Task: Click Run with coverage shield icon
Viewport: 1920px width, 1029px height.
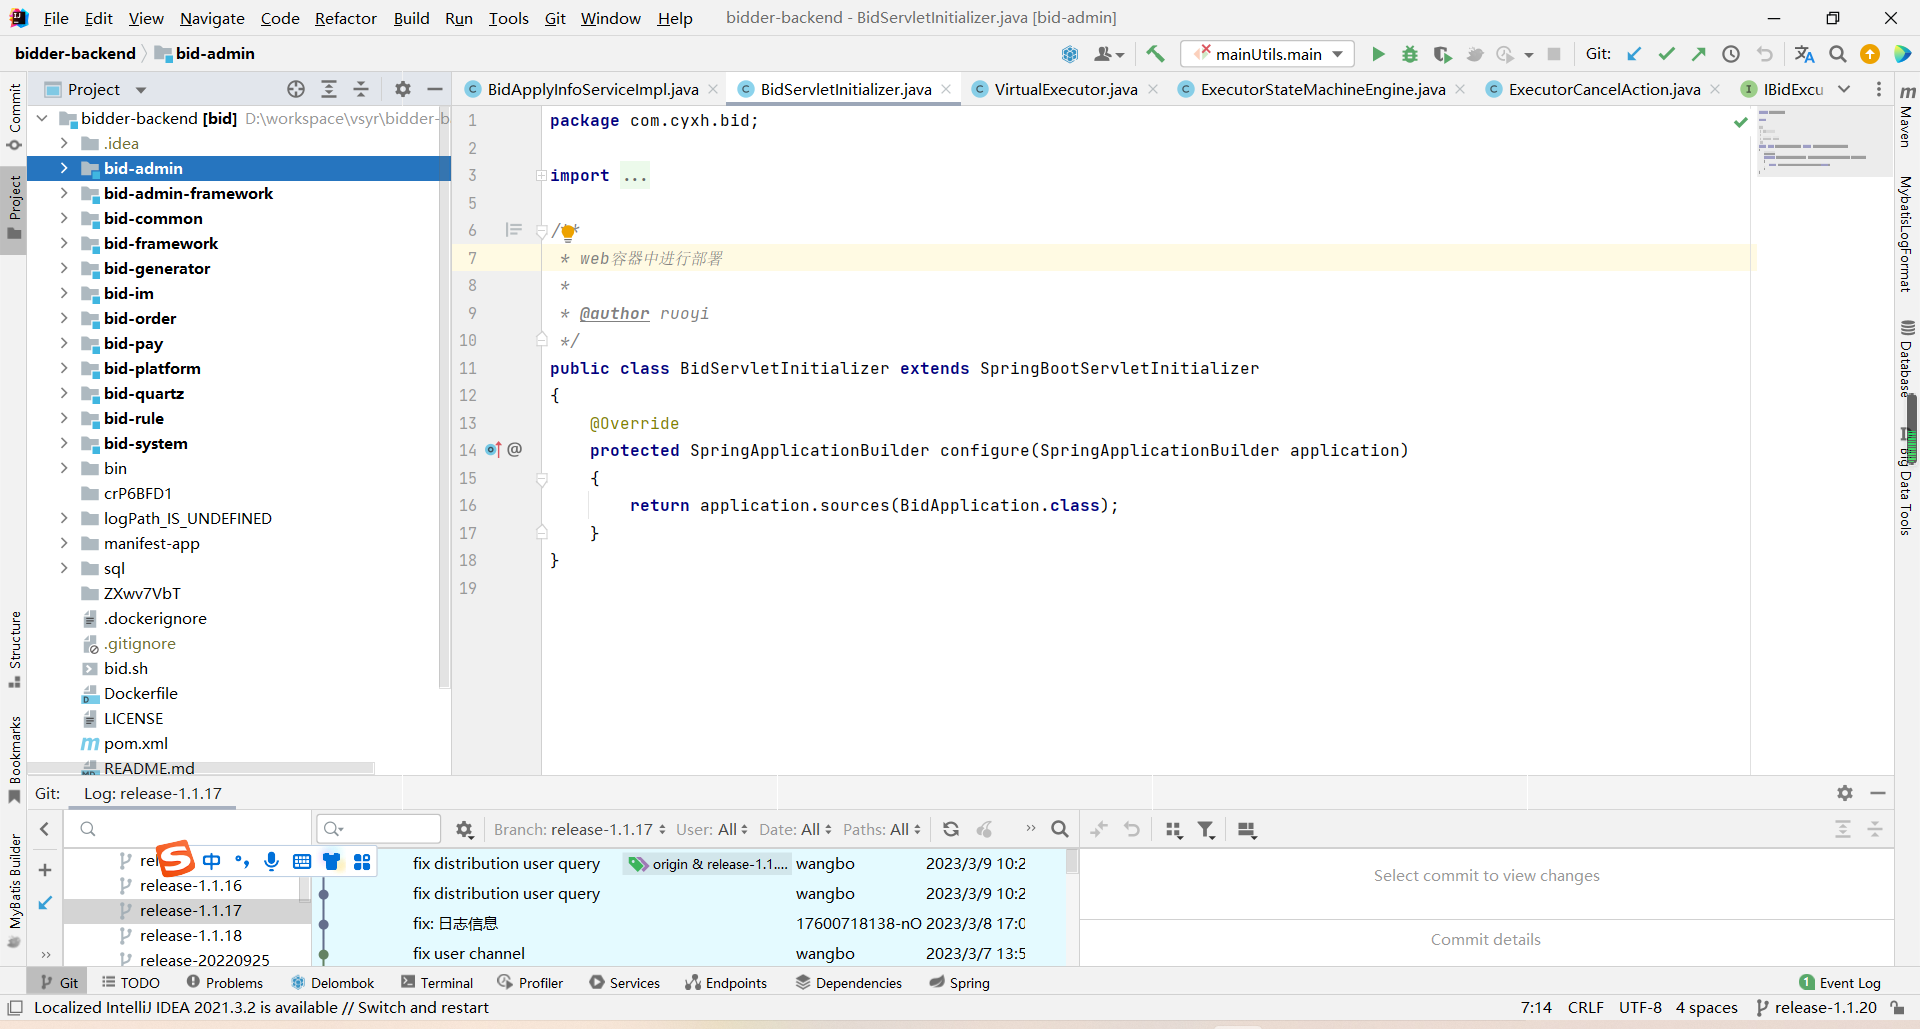Action: 1442,54
